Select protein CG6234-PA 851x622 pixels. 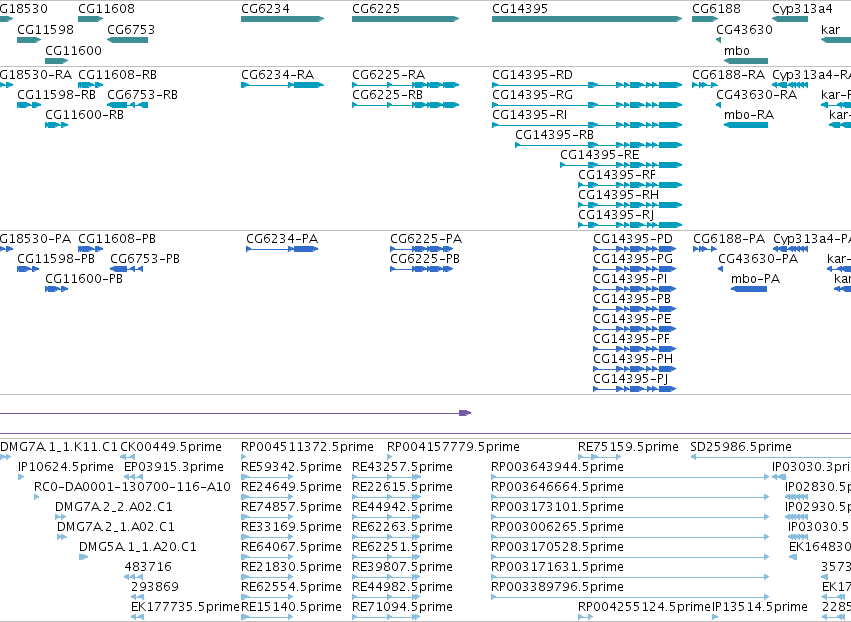click(282, 239)
